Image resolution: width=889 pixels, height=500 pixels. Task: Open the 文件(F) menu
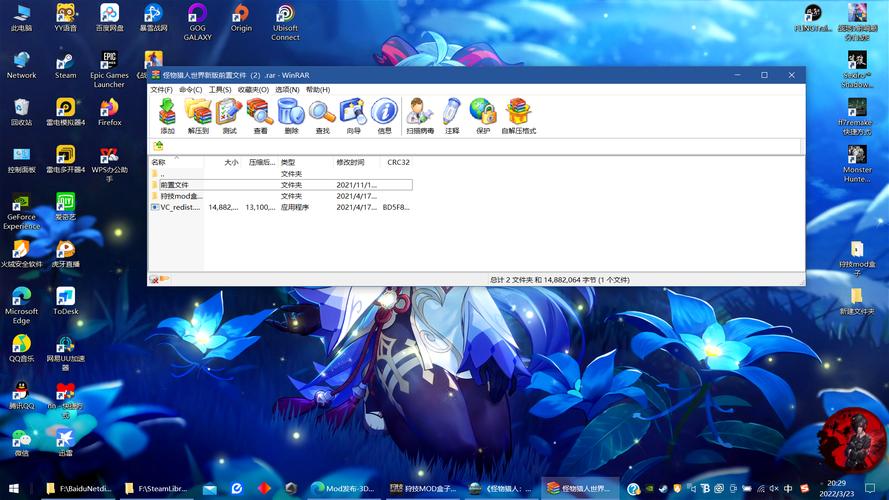coord(161,90)
